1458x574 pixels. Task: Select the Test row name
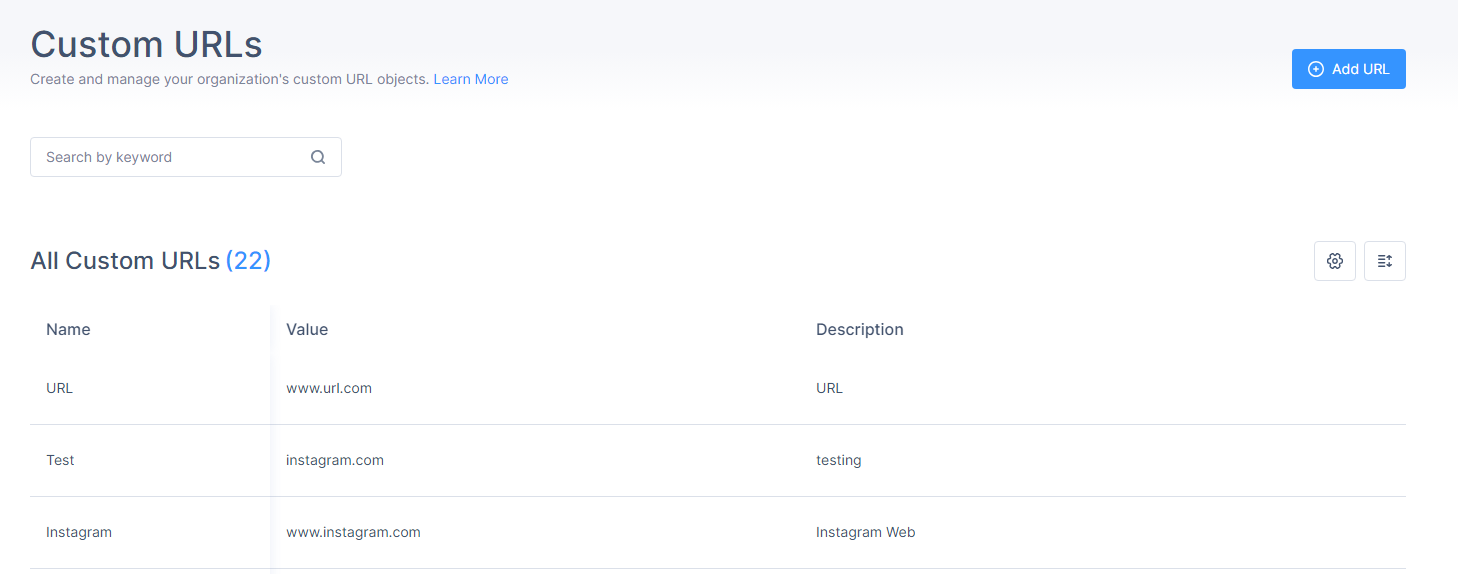[60, 460]
